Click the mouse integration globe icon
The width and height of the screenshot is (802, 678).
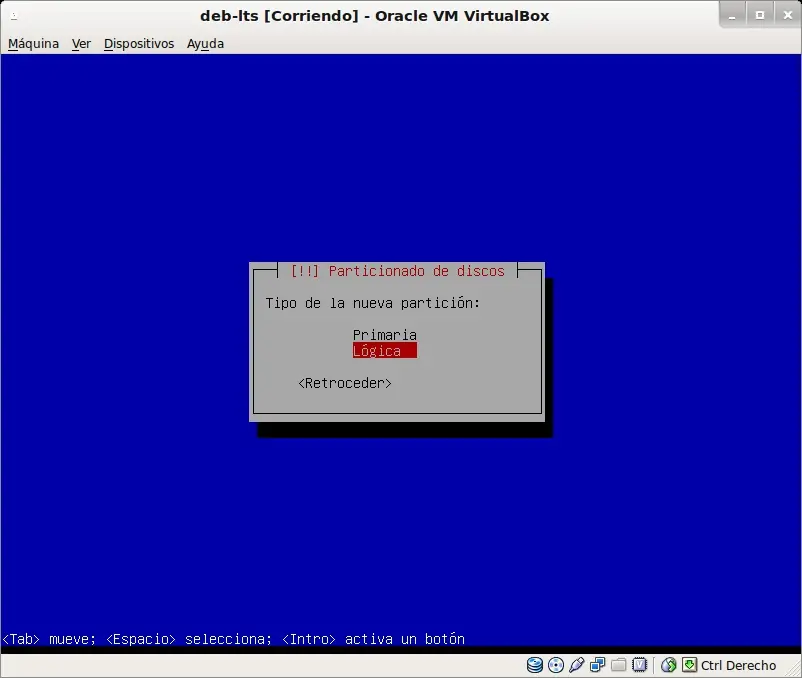[669, 665]
